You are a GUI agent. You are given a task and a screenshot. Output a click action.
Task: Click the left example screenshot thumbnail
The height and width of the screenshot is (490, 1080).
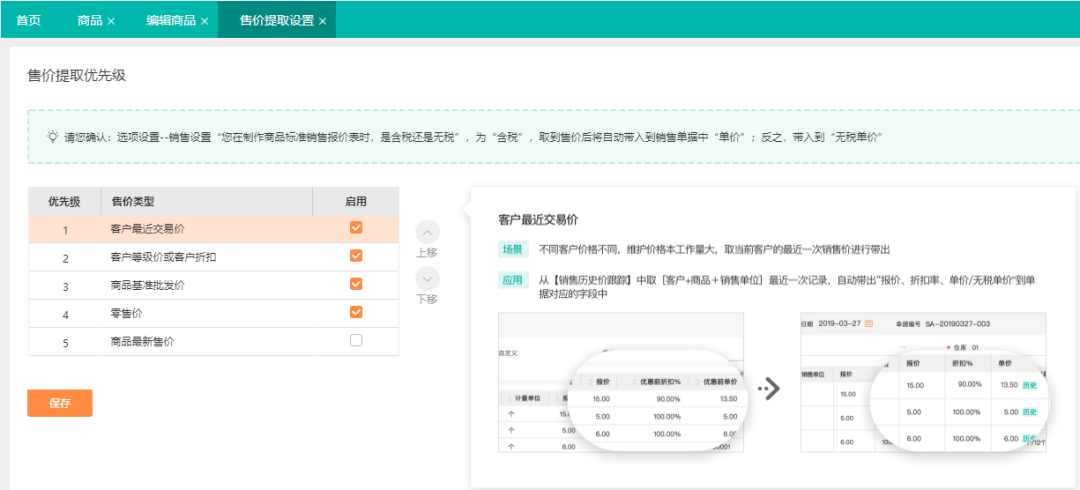click(x=620, y=382)
